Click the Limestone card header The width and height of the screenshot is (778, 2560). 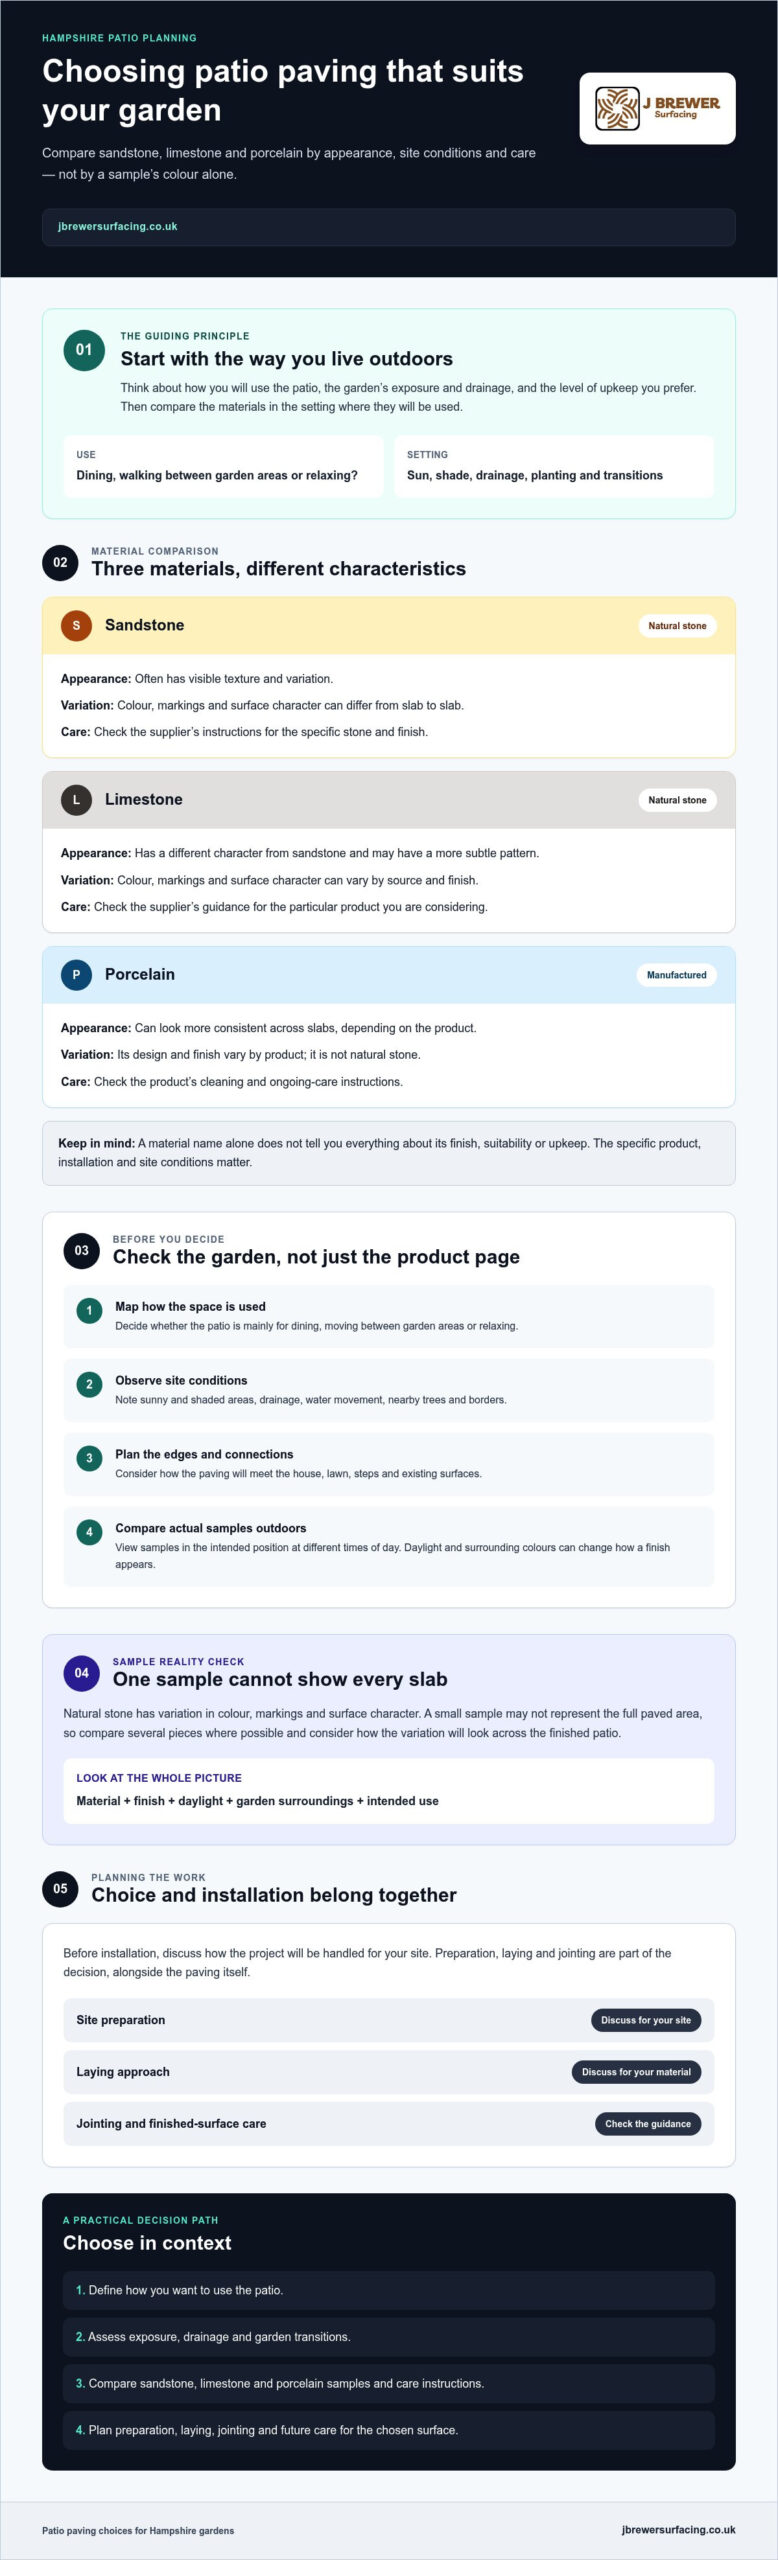(x=389, y=800)
